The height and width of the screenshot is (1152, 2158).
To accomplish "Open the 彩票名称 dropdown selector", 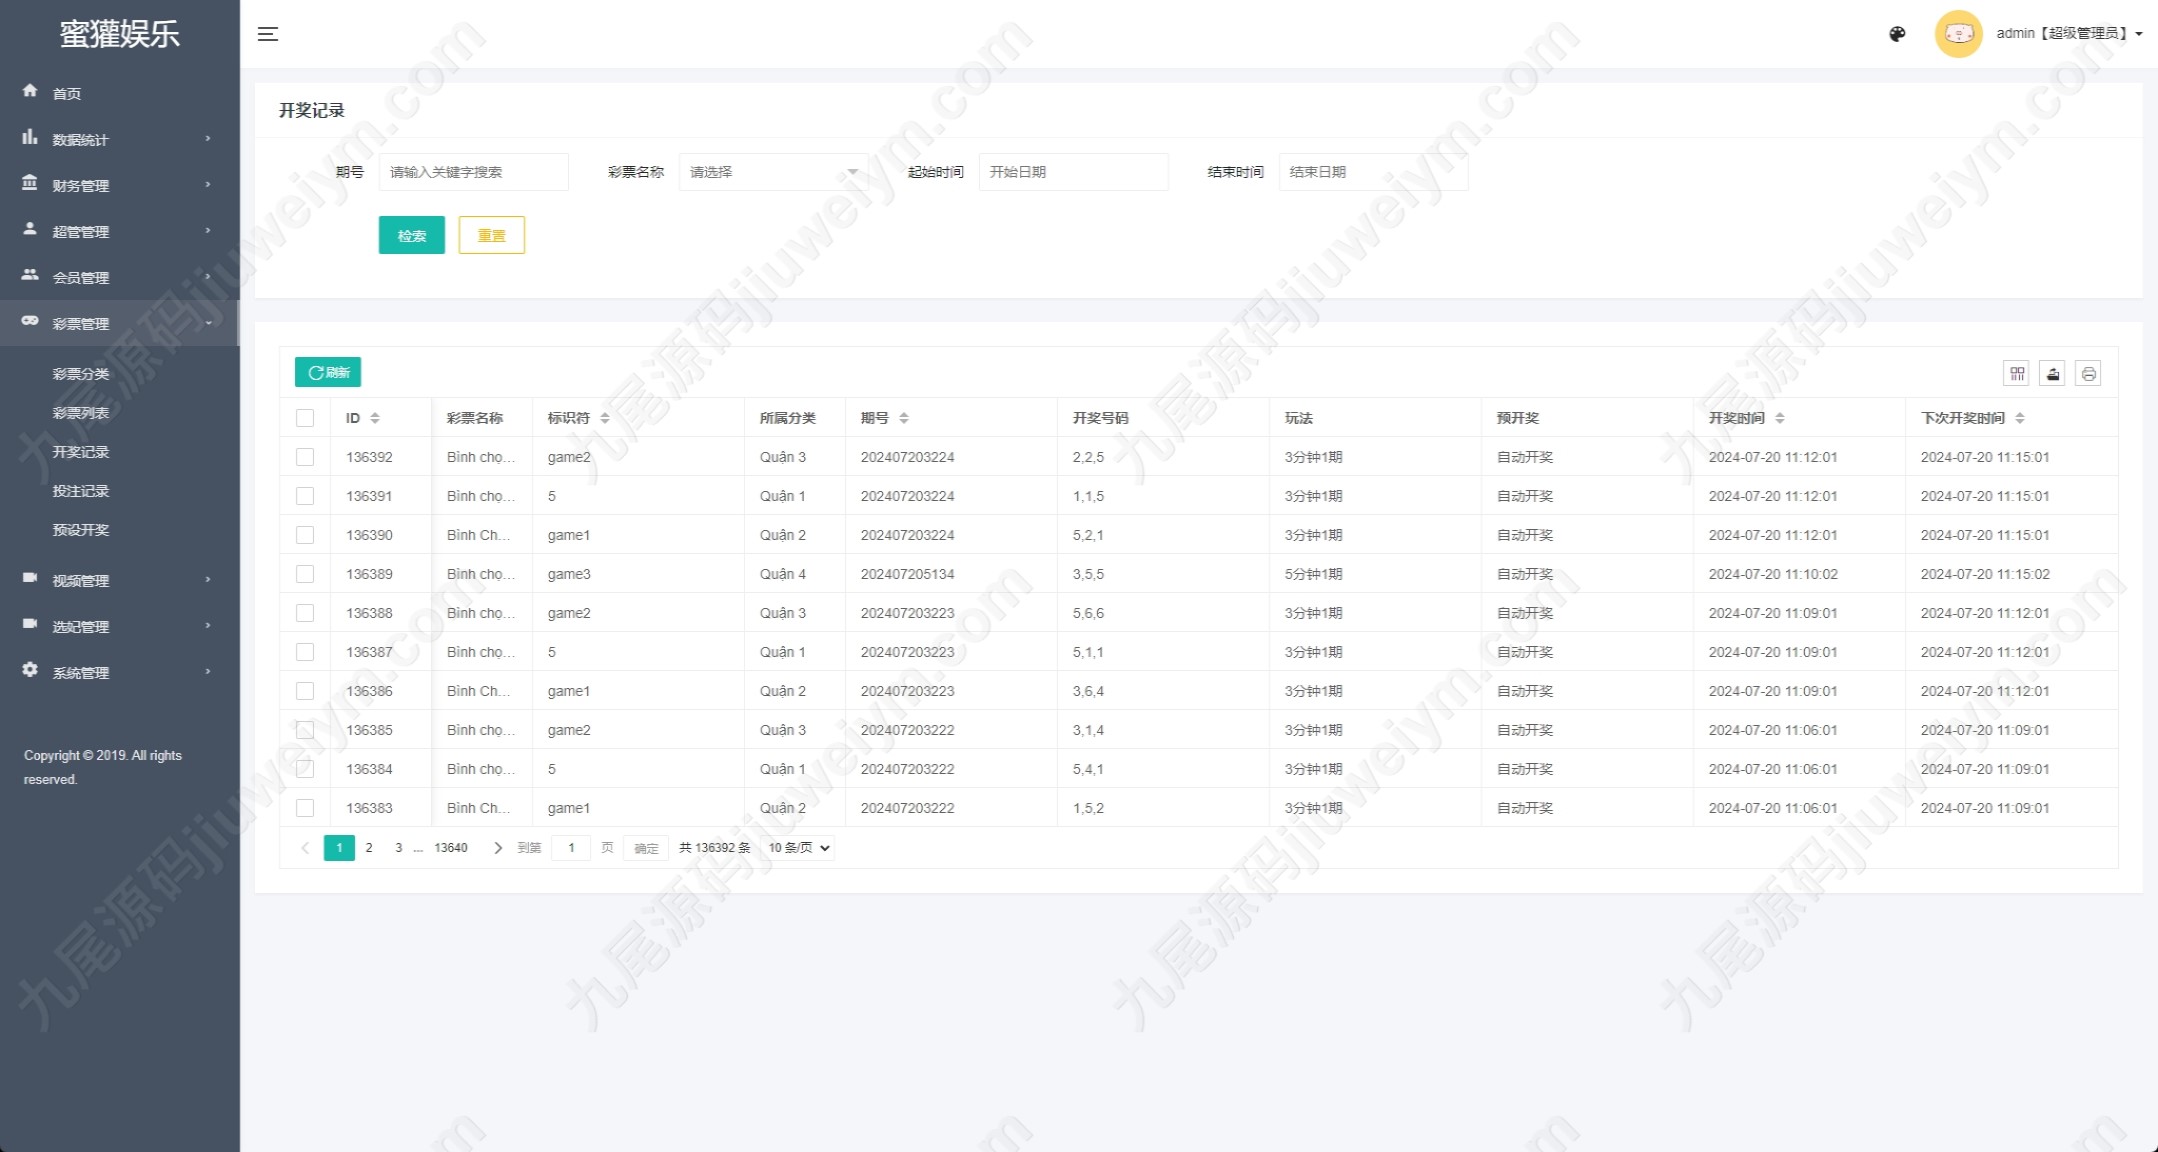I will [x=773, y=172].
